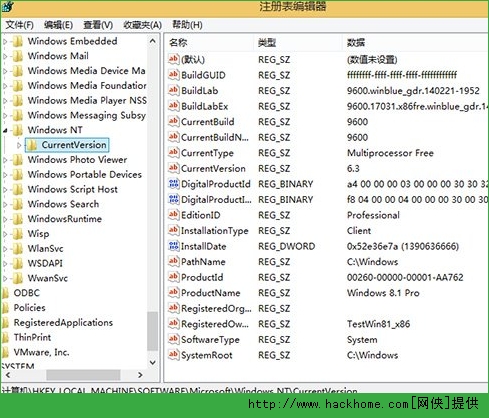Image resolution: width=489 pixels, height=418 pixels.
Task: Click tree scroll up arrow
Action: pos(153,41)
